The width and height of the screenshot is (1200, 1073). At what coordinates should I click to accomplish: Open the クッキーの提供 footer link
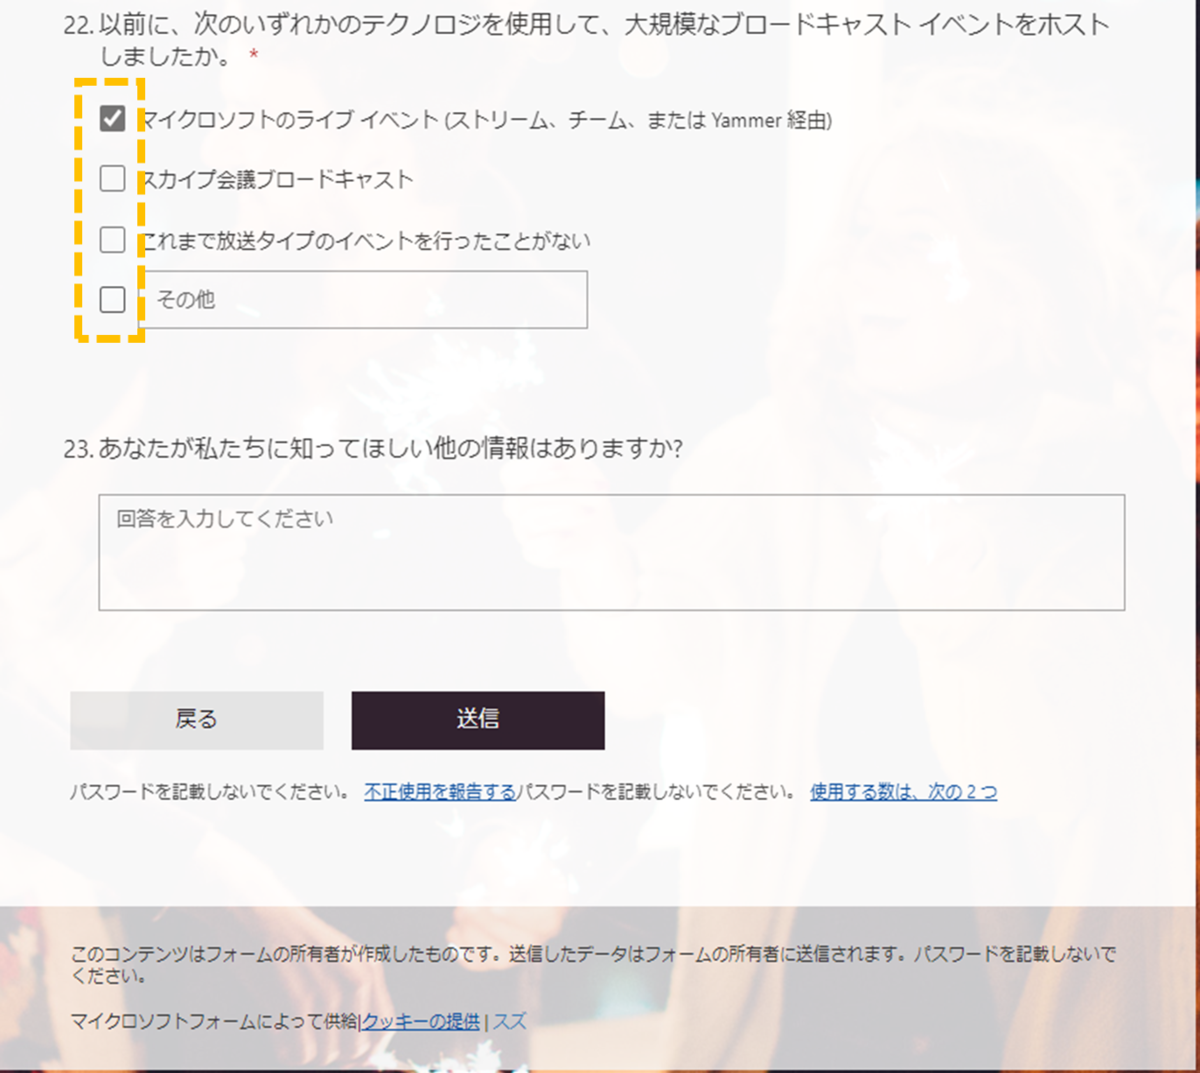click(421, 1022)
